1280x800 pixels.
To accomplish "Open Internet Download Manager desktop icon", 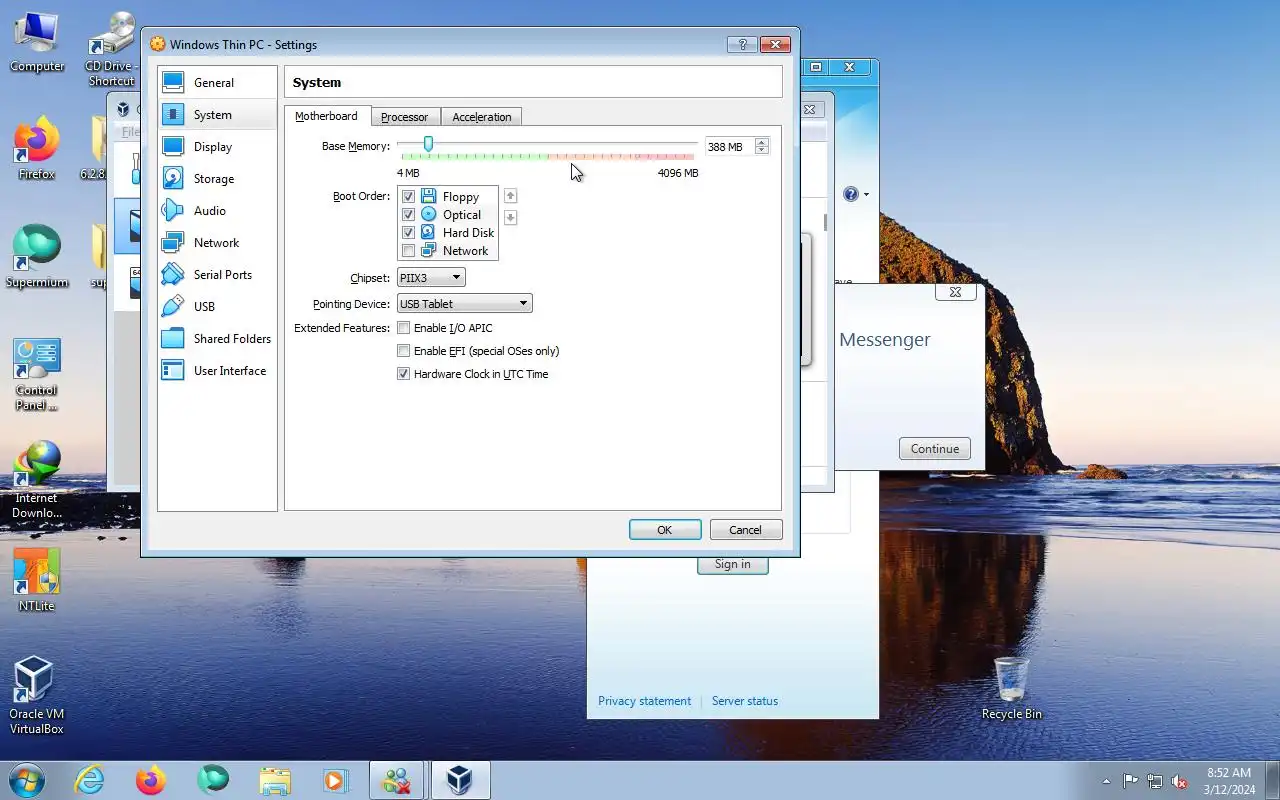I will [37, 480].
